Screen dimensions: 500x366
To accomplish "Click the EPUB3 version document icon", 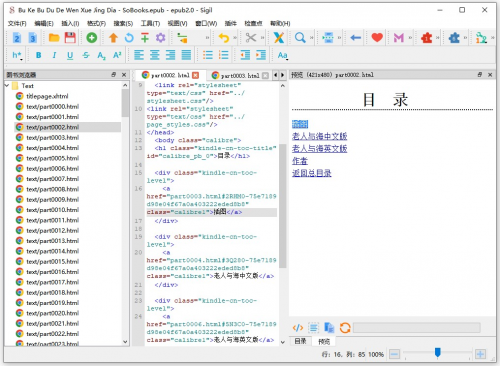I will [x=32, y=38].
